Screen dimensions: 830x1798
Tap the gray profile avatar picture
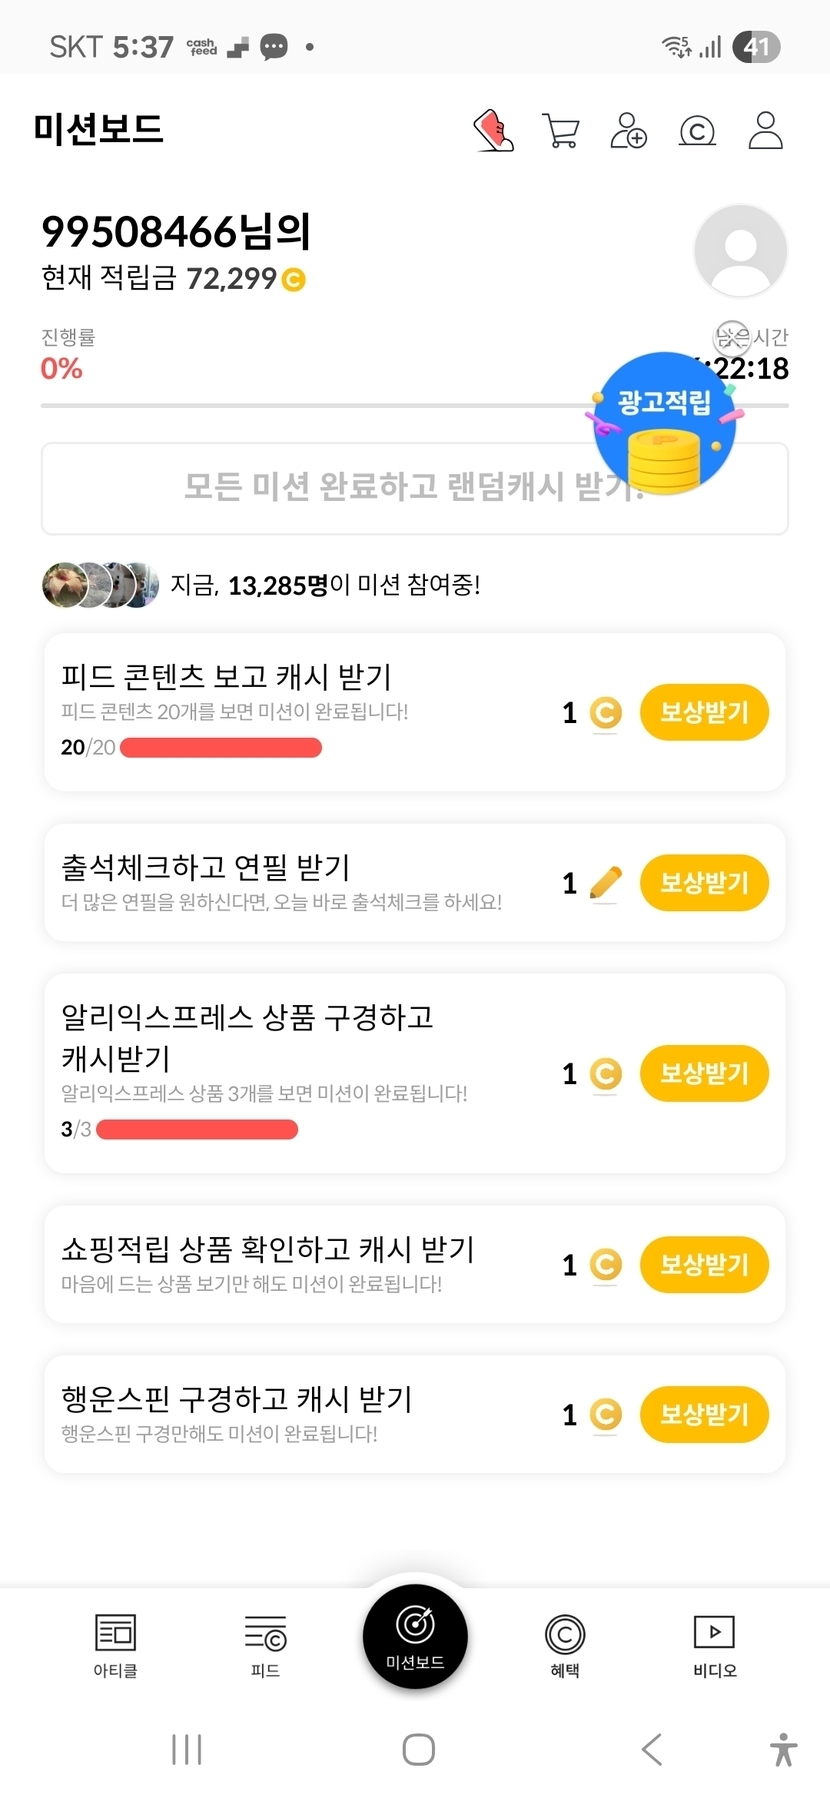point(740,251)
